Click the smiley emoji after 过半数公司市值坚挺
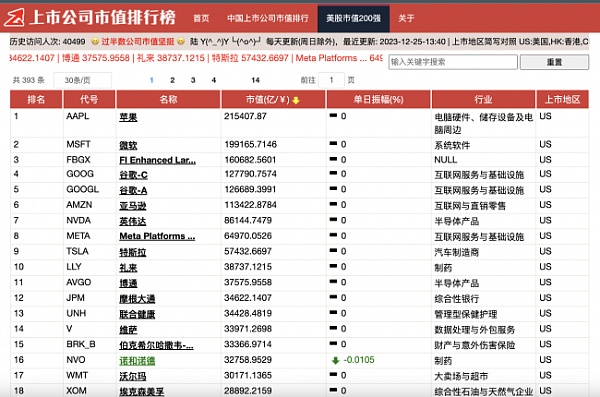 click(x=181, y=41)
